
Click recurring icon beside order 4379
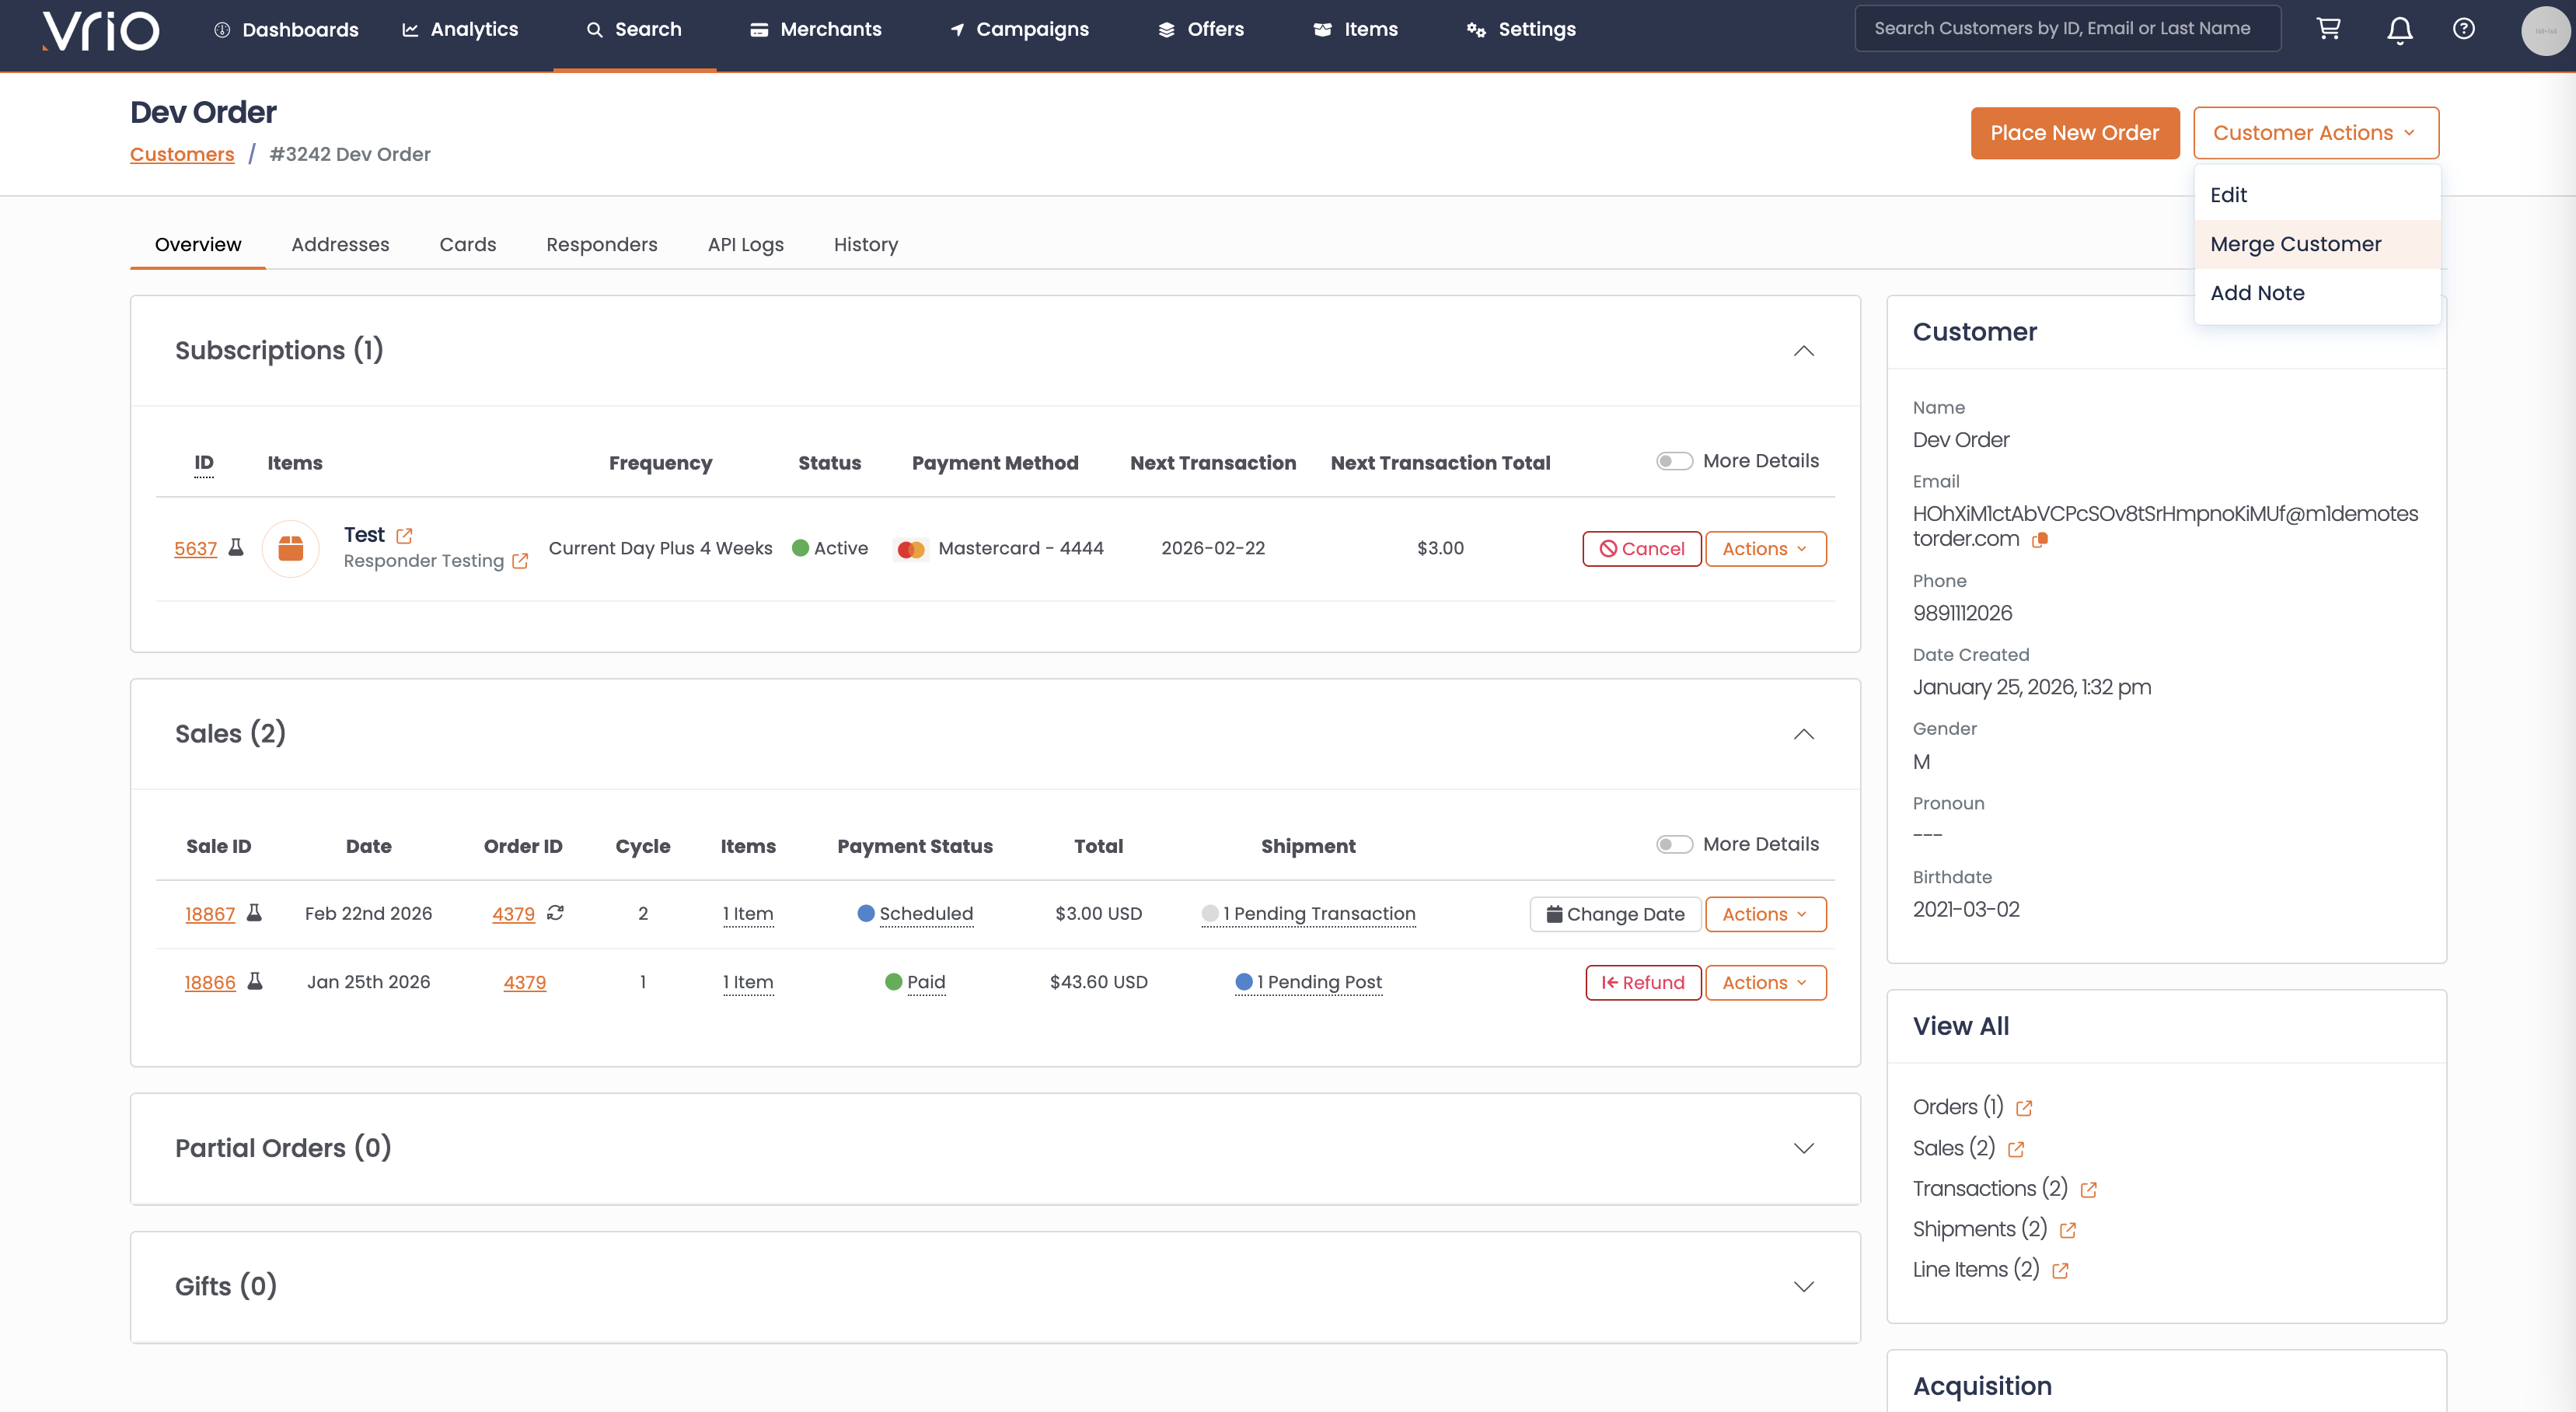click(x=556, y=912)
